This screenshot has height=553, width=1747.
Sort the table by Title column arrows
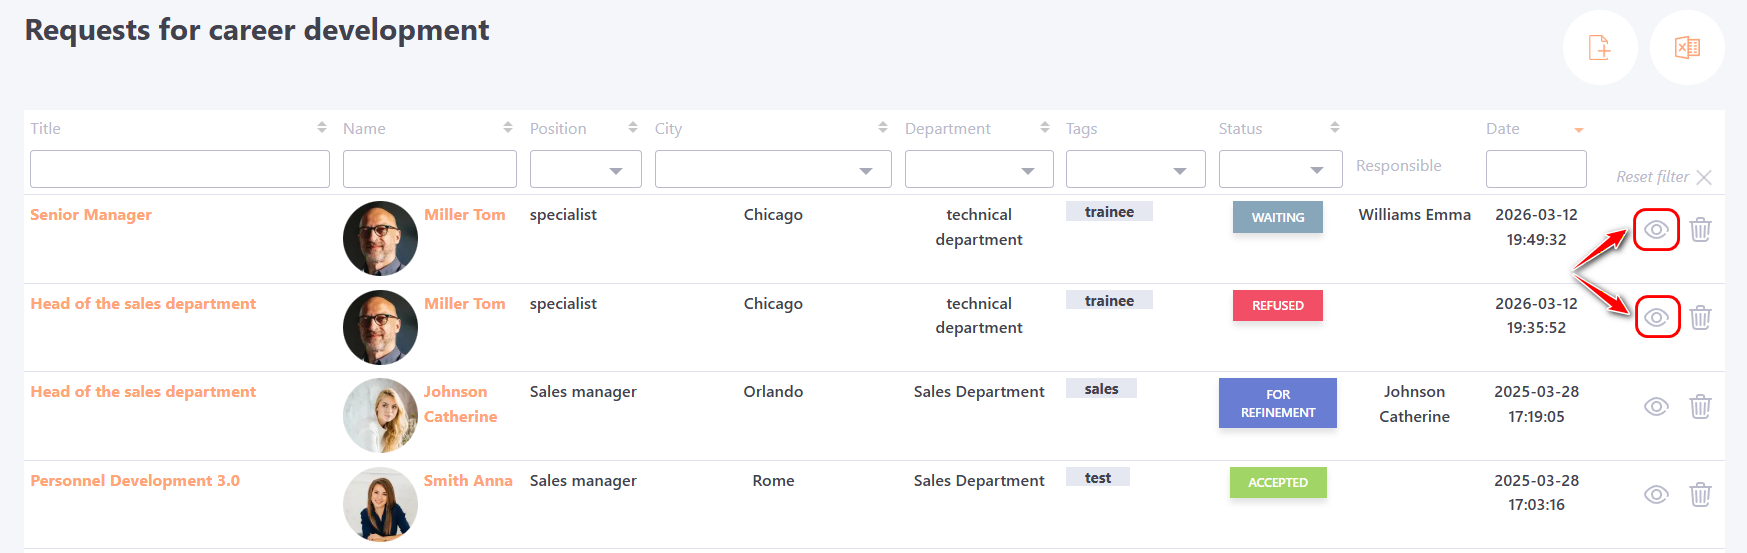click(x=321, y=128)
